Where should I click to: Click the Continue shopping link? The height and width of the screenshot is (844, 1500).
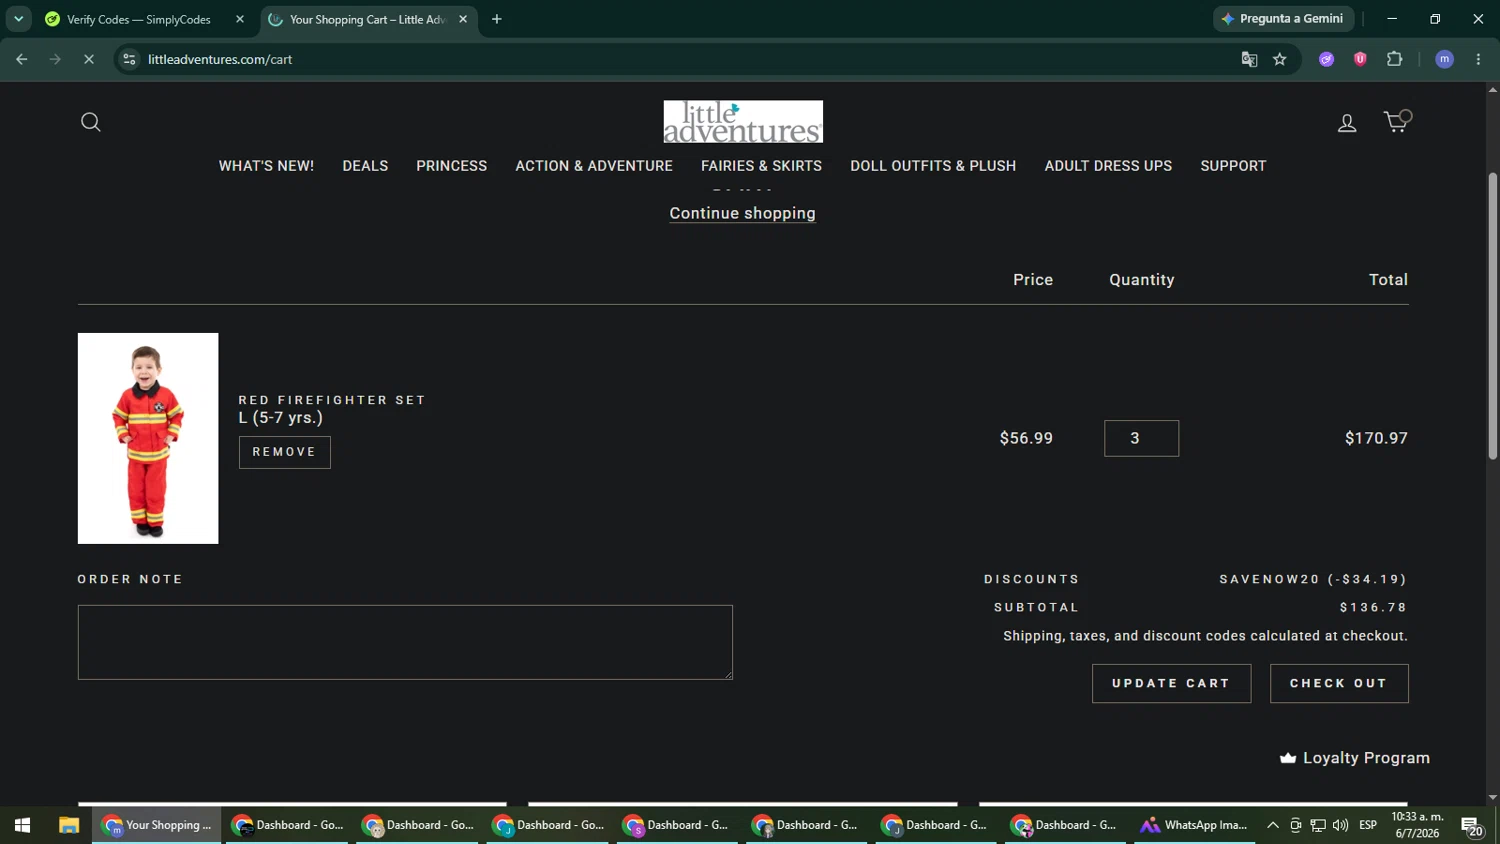(x=742, y=213)
